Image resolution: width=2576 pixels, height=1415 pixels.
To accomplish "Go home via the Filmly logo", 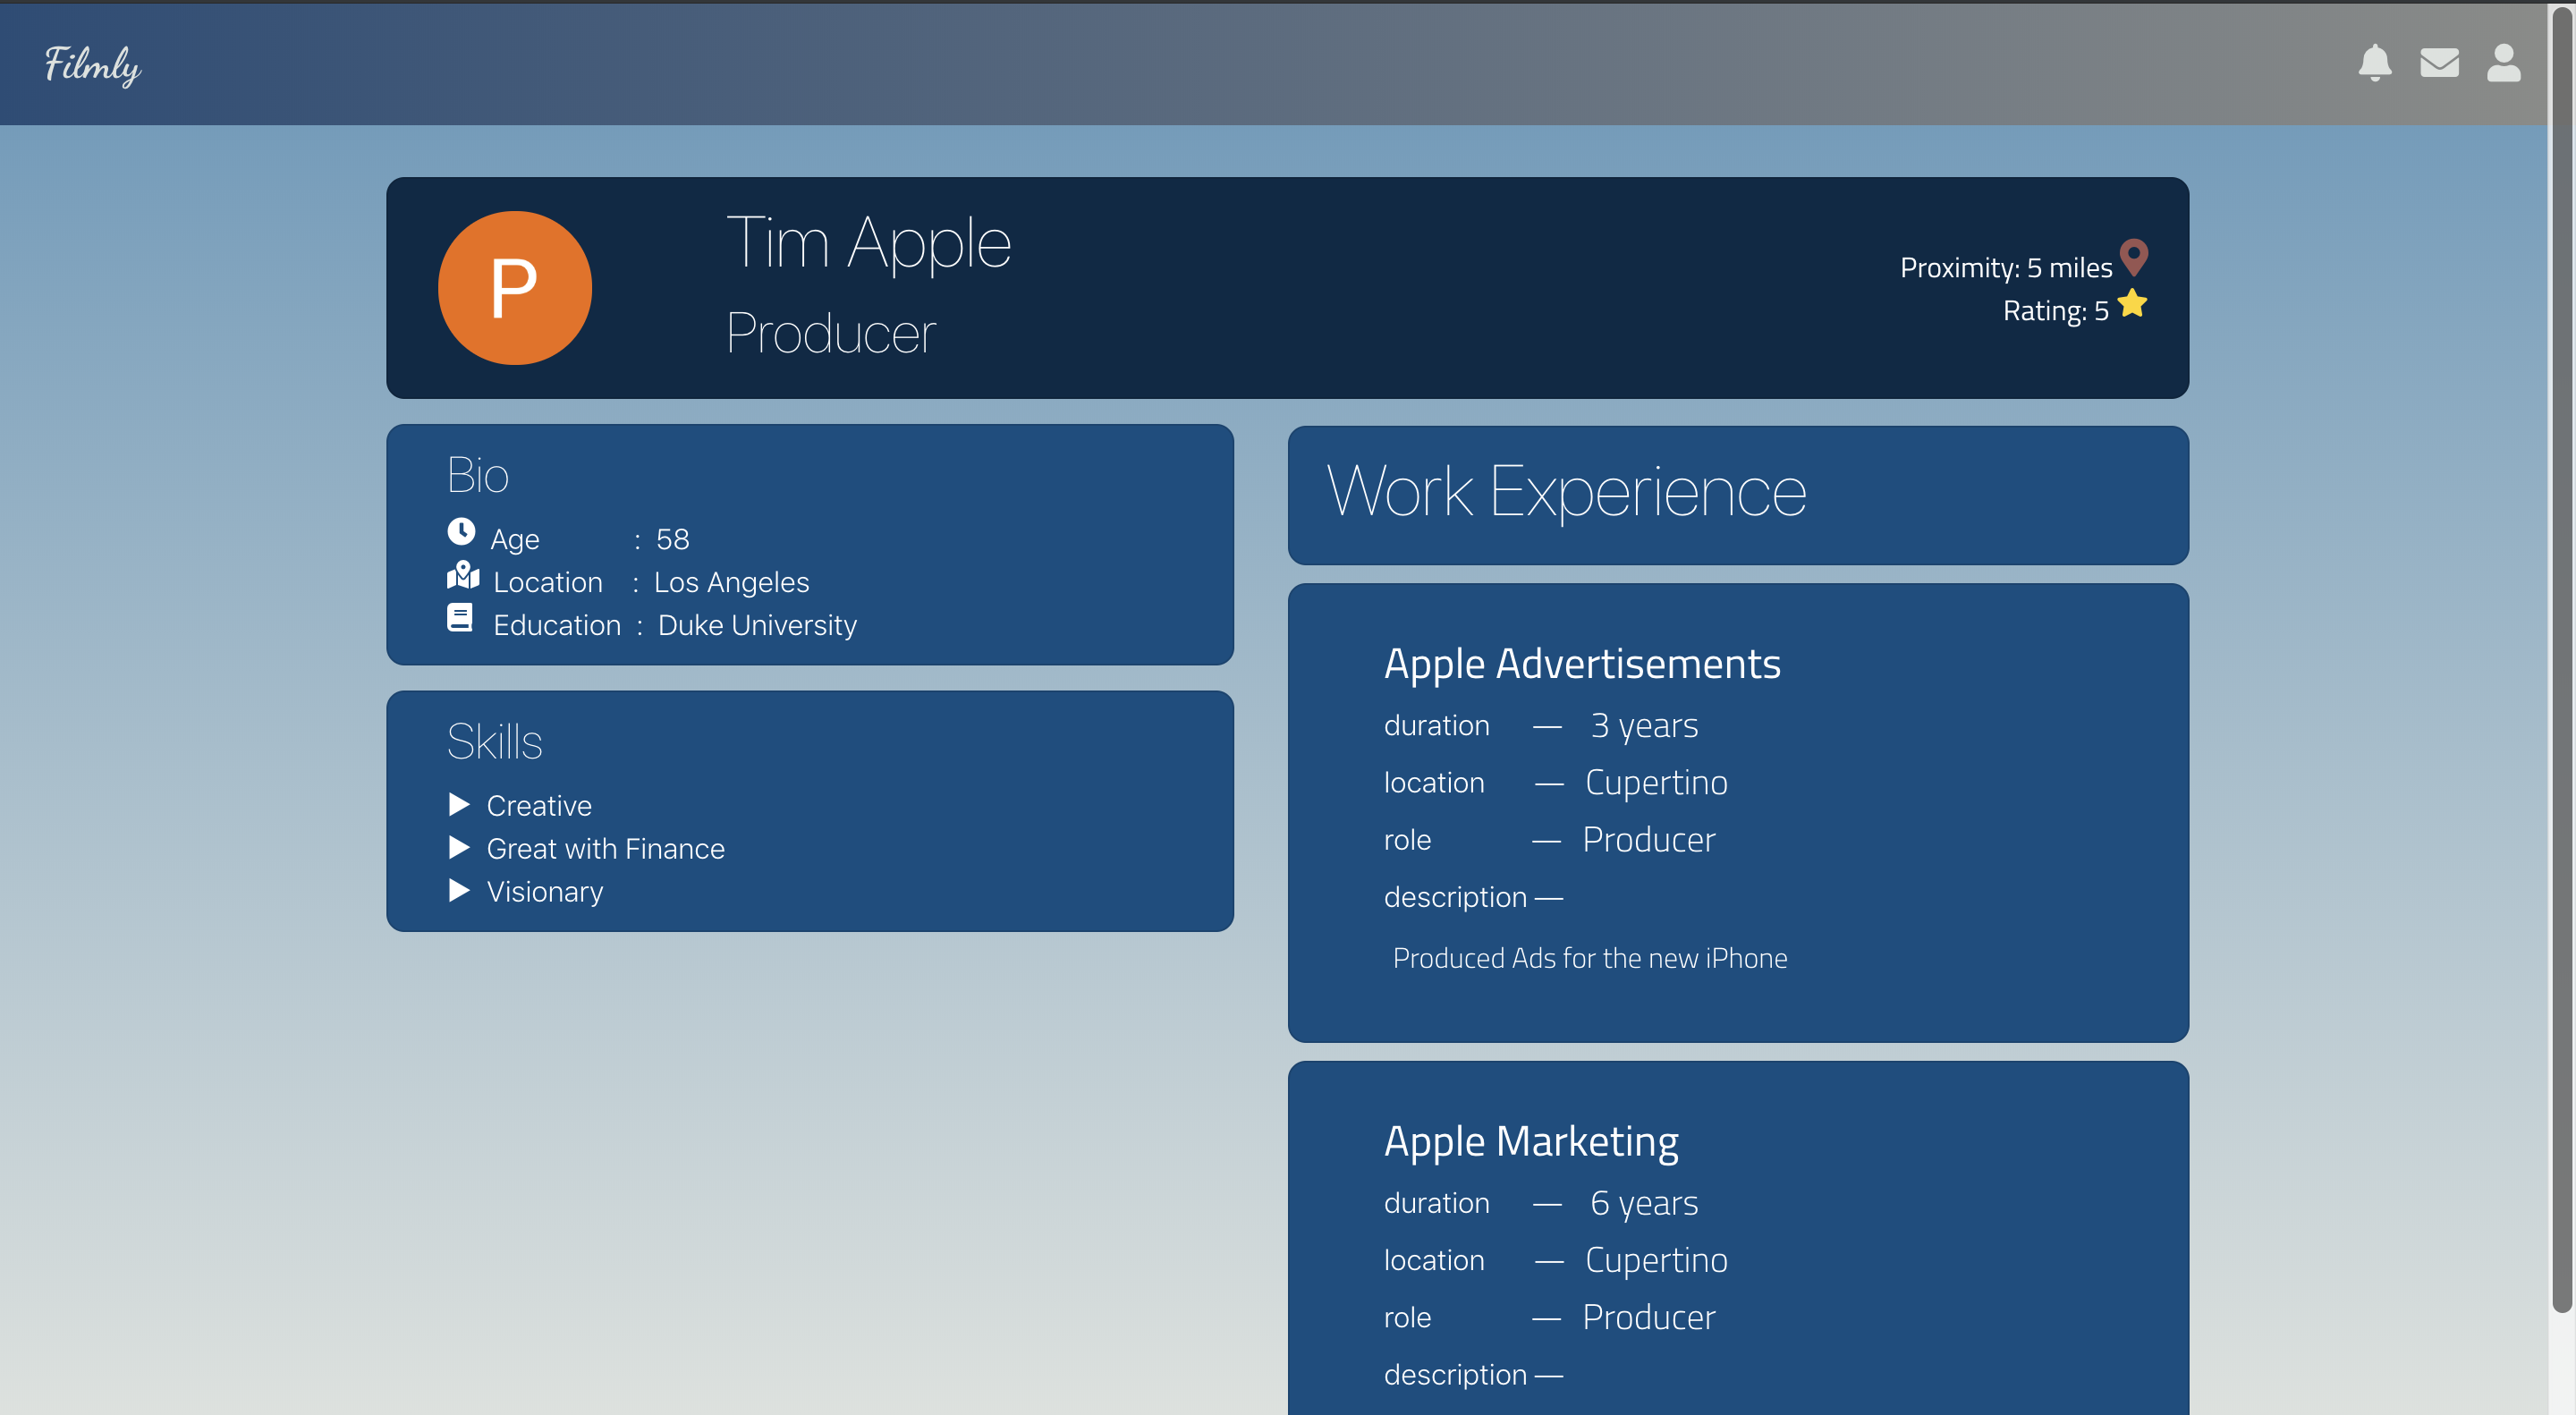I will click(93, 65).
